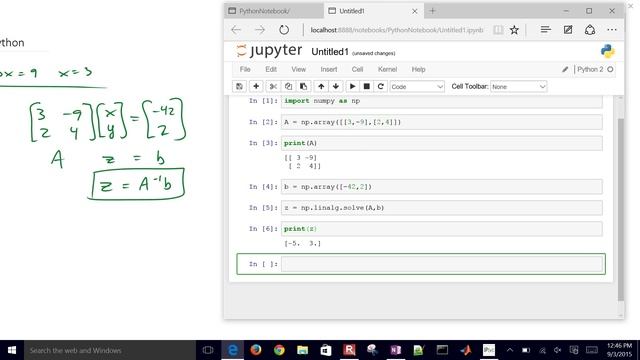Paste cell below icon in Jupyter toolbar
The height and width of the screenshot is (360, 640).
(303, 87)
